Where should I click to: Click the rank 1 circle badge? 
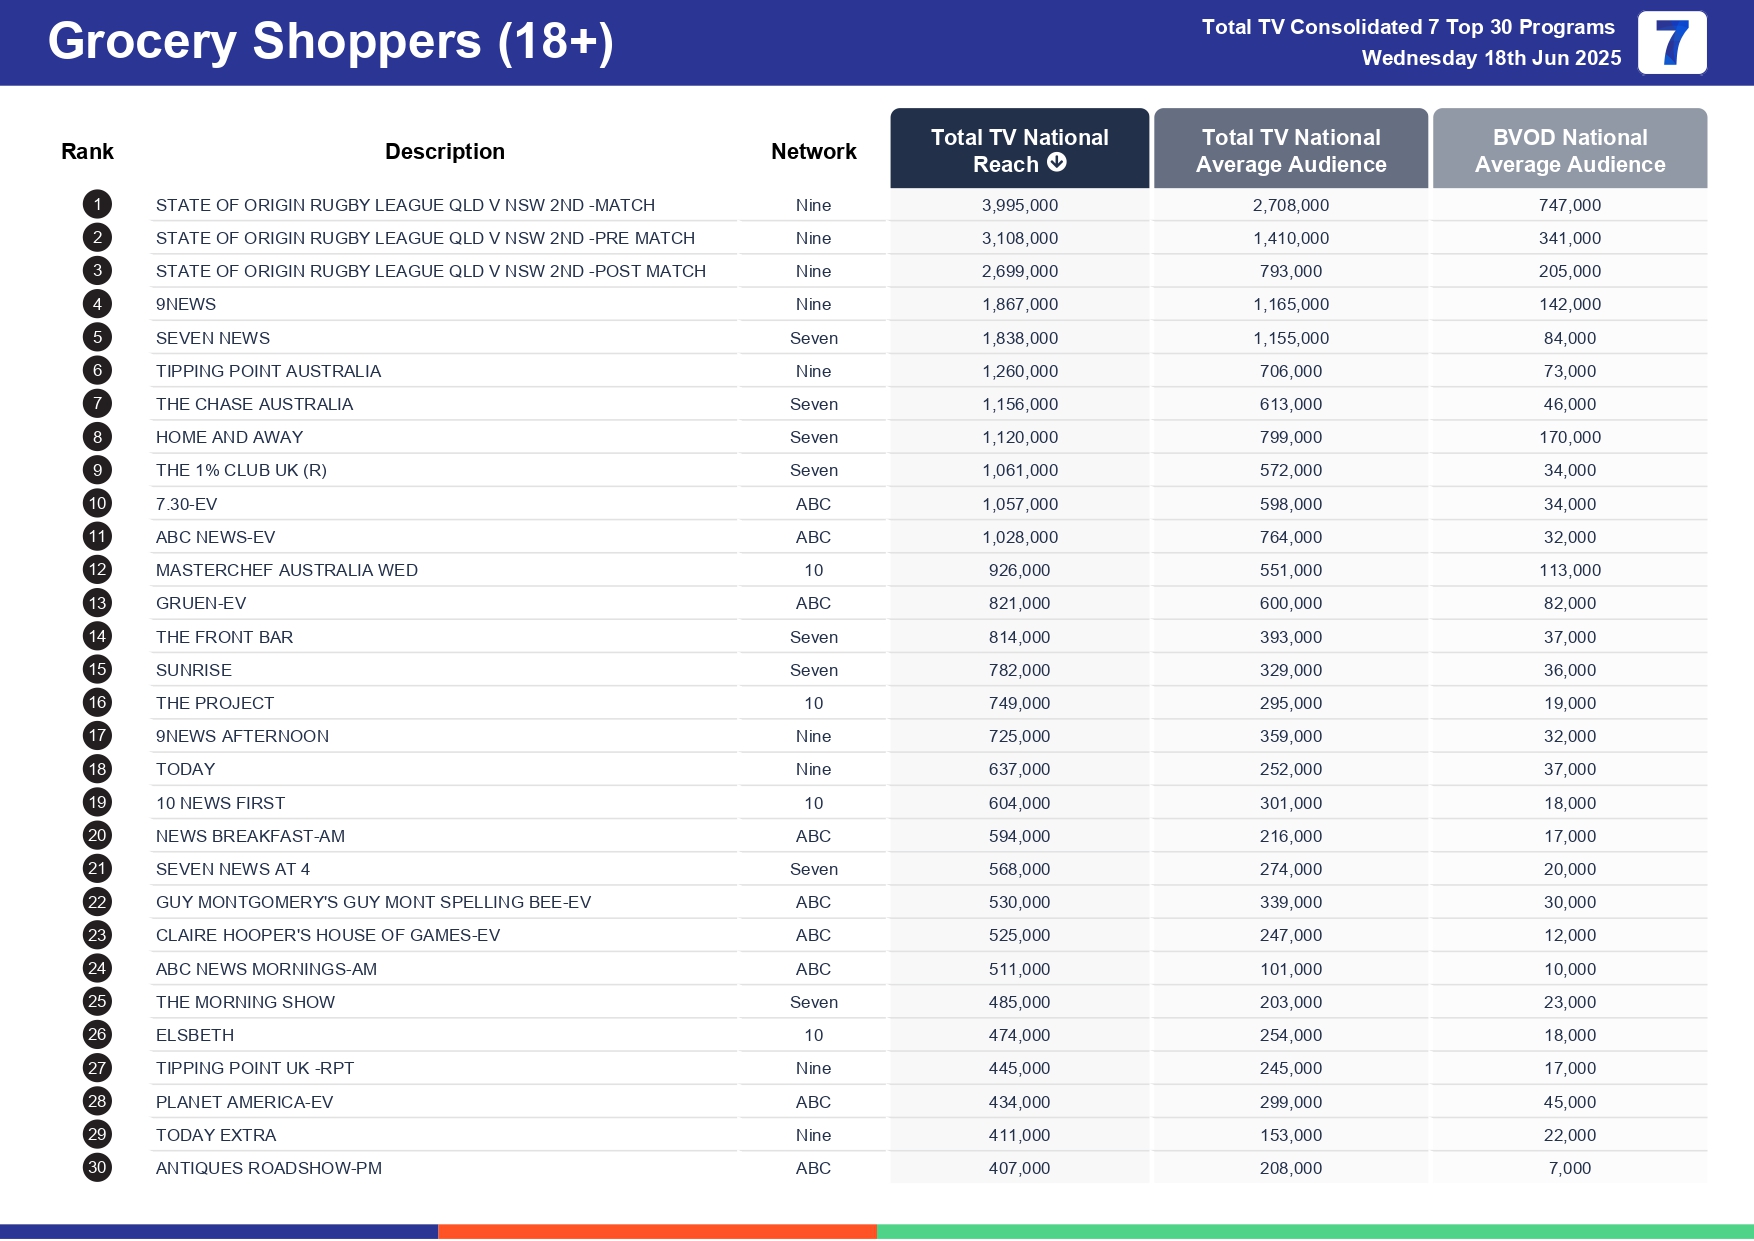97,205
